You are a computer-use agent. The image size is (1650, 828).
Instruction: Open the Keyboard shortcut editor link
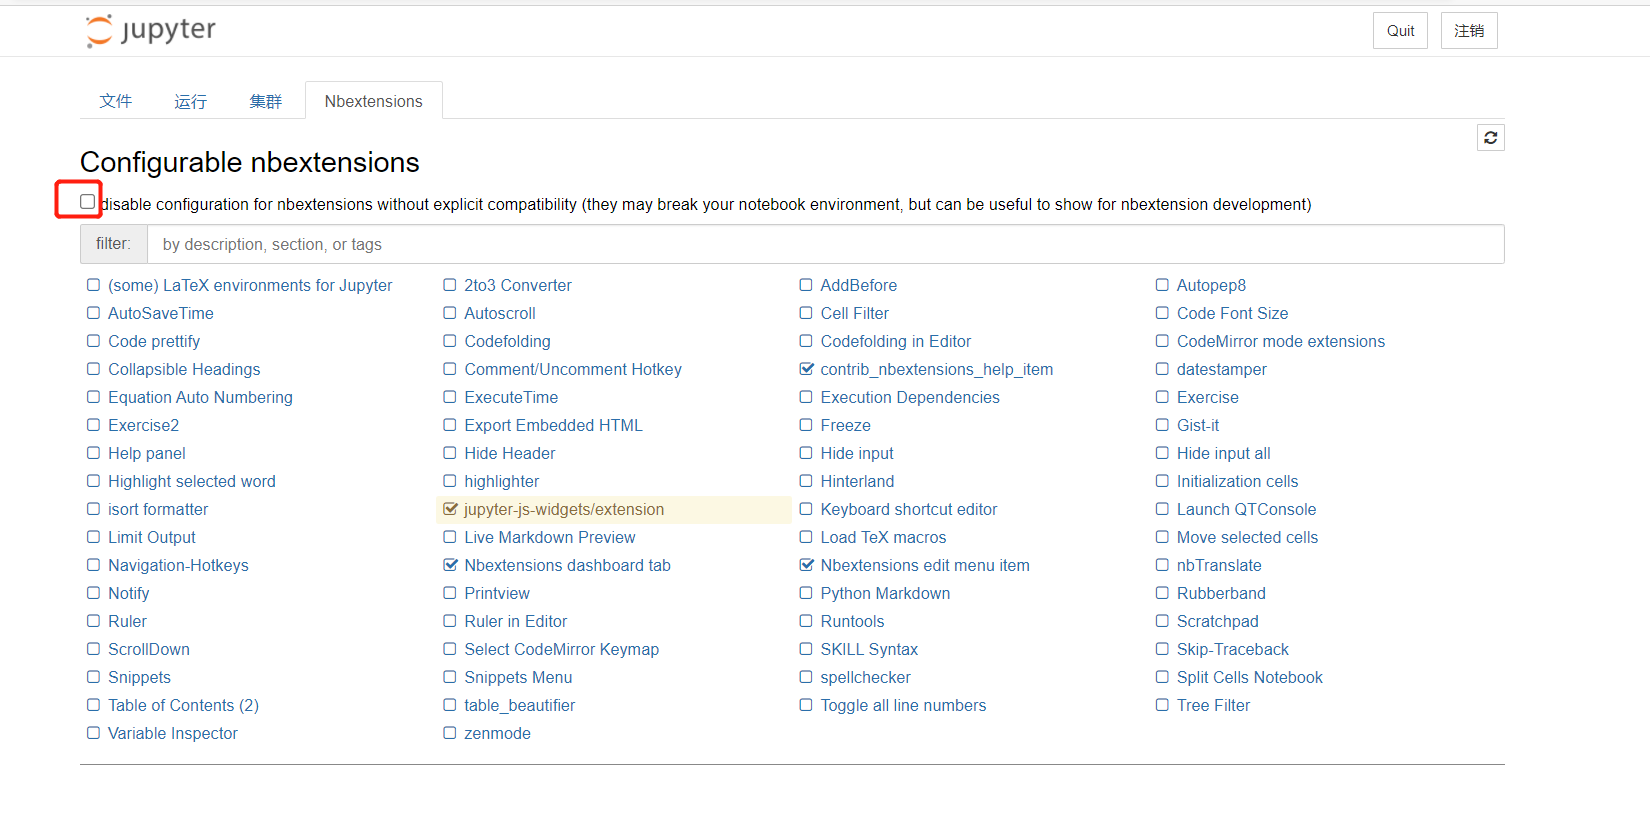coord(909,509)
